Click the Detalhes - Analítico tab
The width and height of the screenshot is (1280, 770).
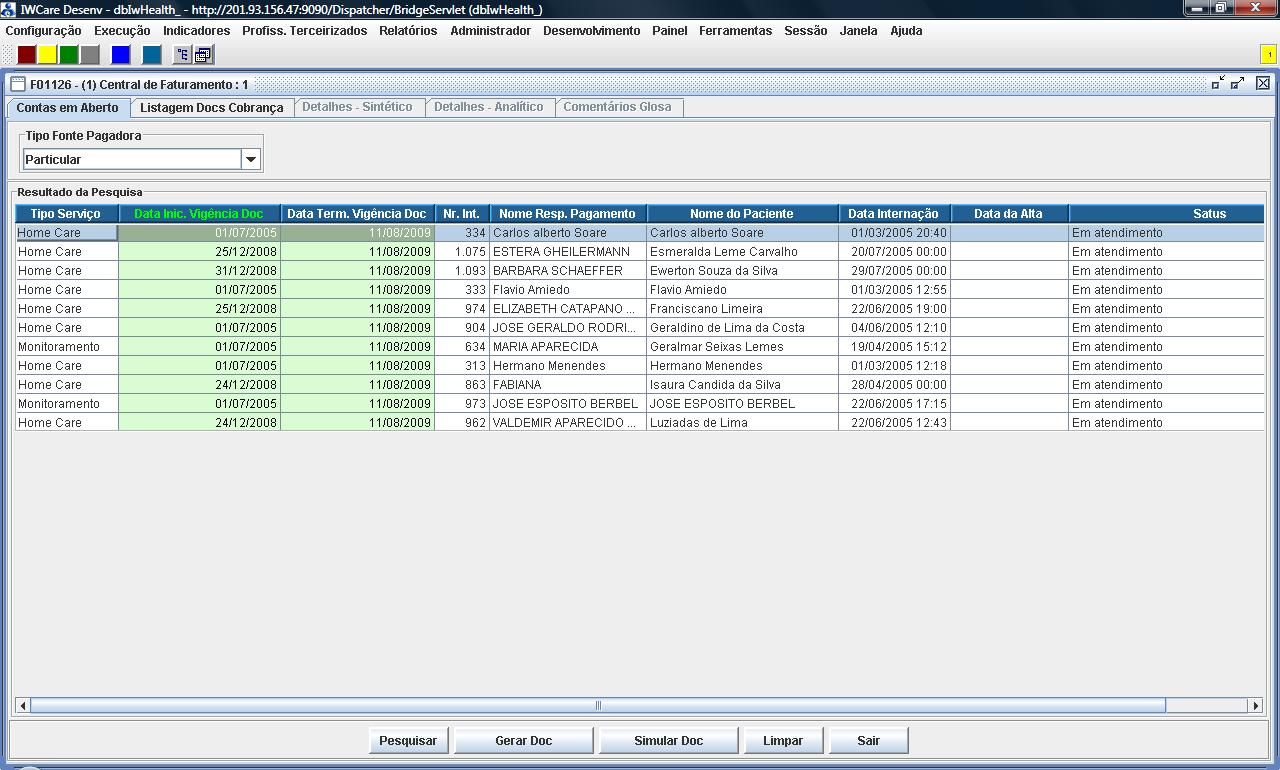(x=489, y=107)
